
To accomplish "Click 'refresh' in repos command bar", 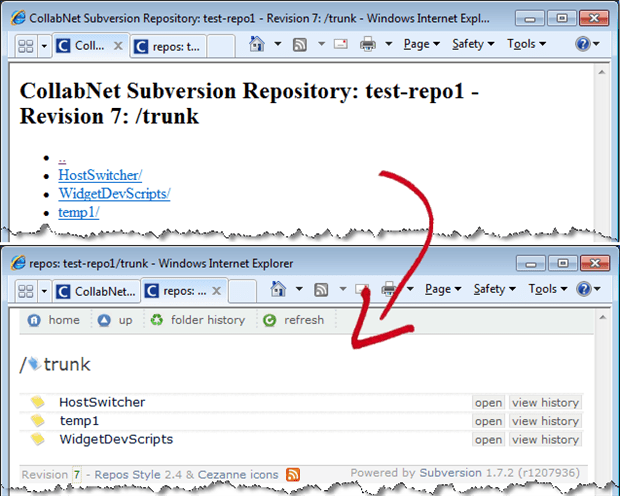I will (293, 320).
